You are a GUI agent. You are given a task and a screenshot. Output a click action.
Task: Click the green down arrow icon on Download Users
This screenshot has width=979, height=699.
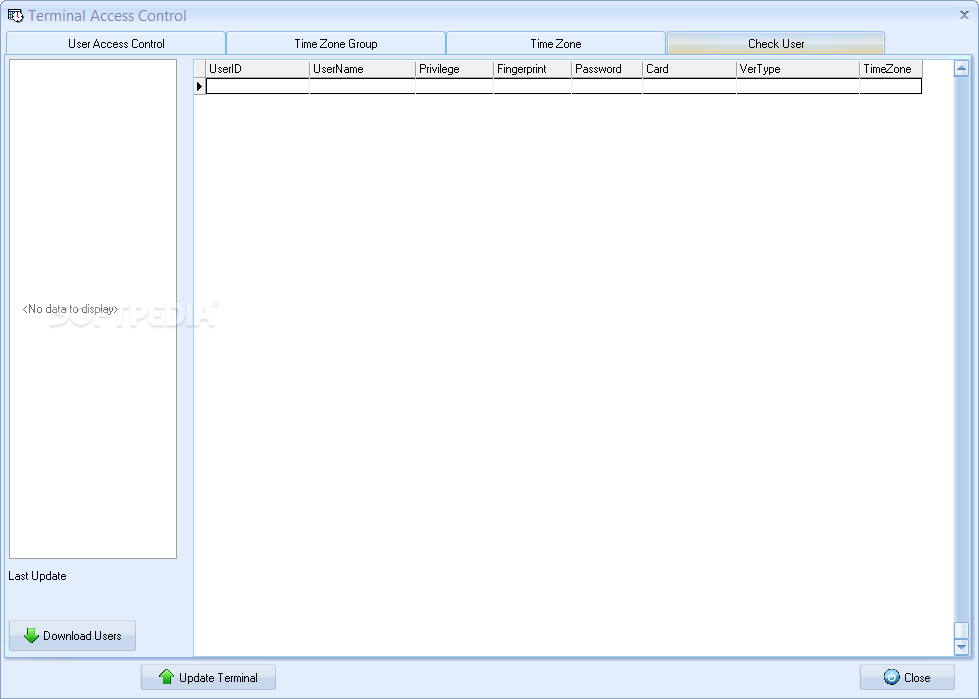(x=31, y=635)
